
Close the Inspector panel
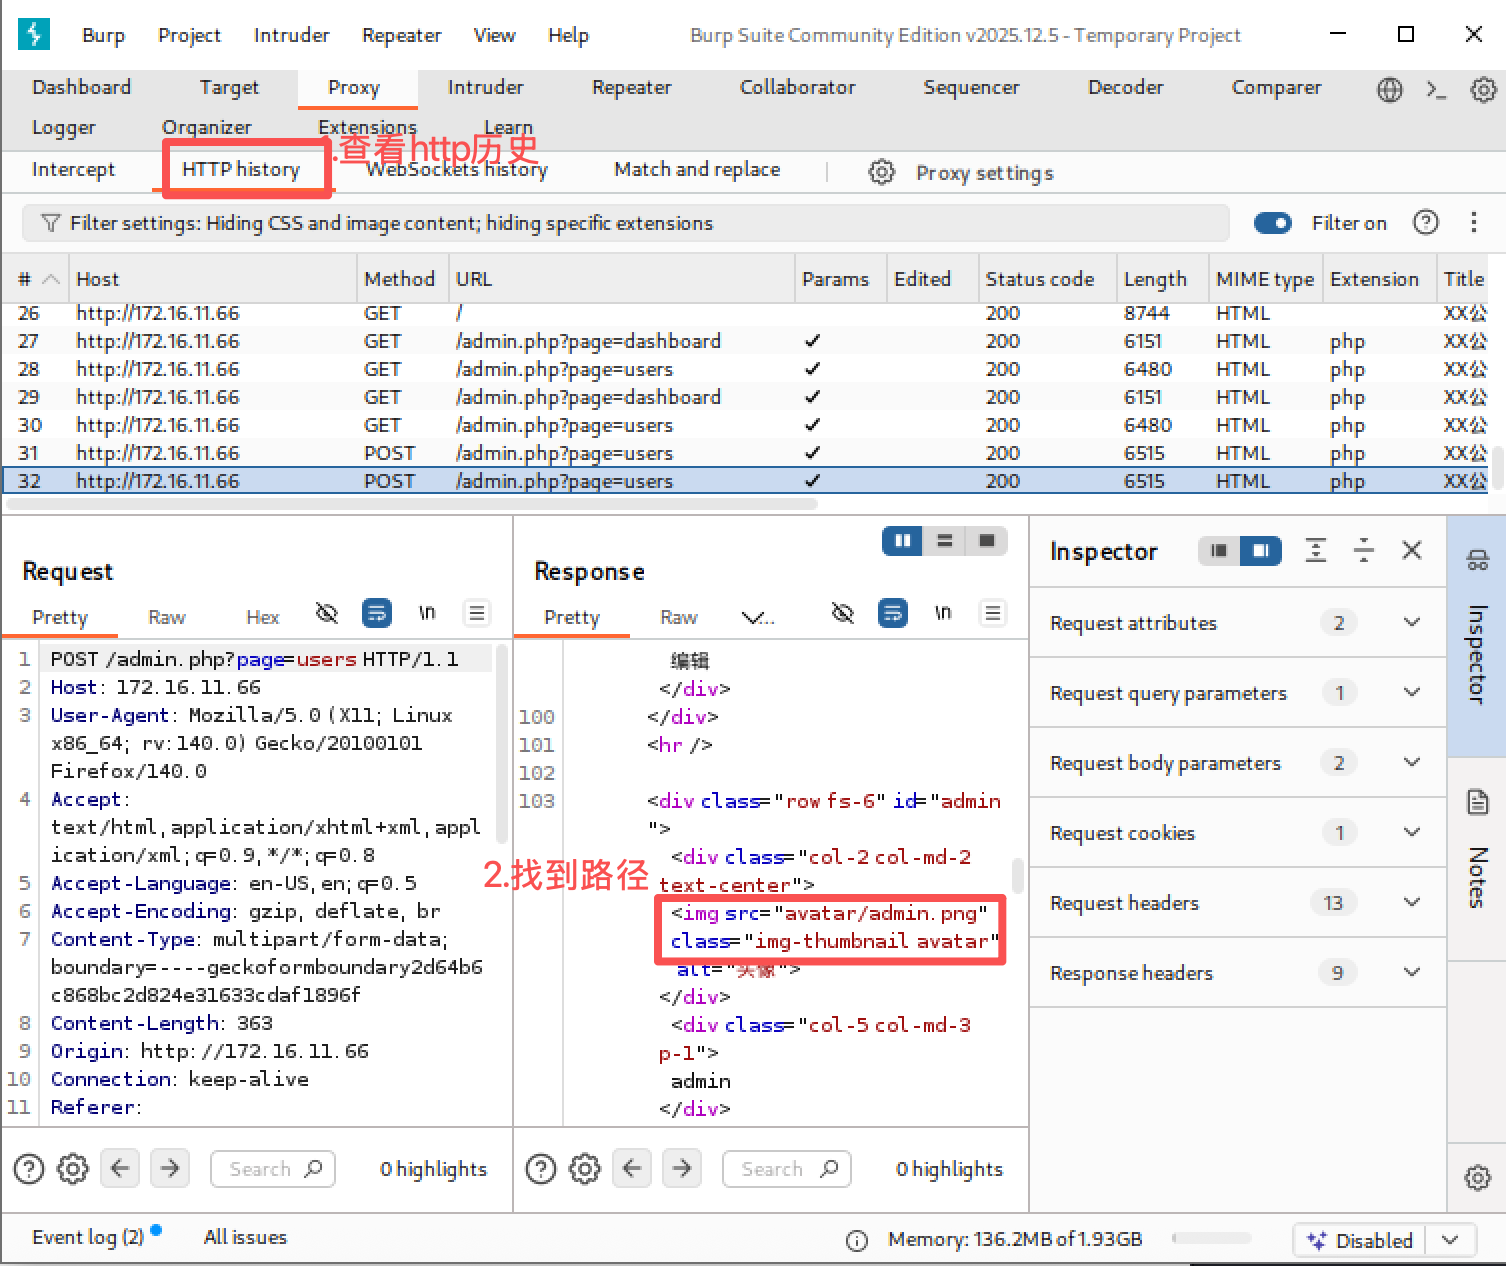tap(1411, 550)
